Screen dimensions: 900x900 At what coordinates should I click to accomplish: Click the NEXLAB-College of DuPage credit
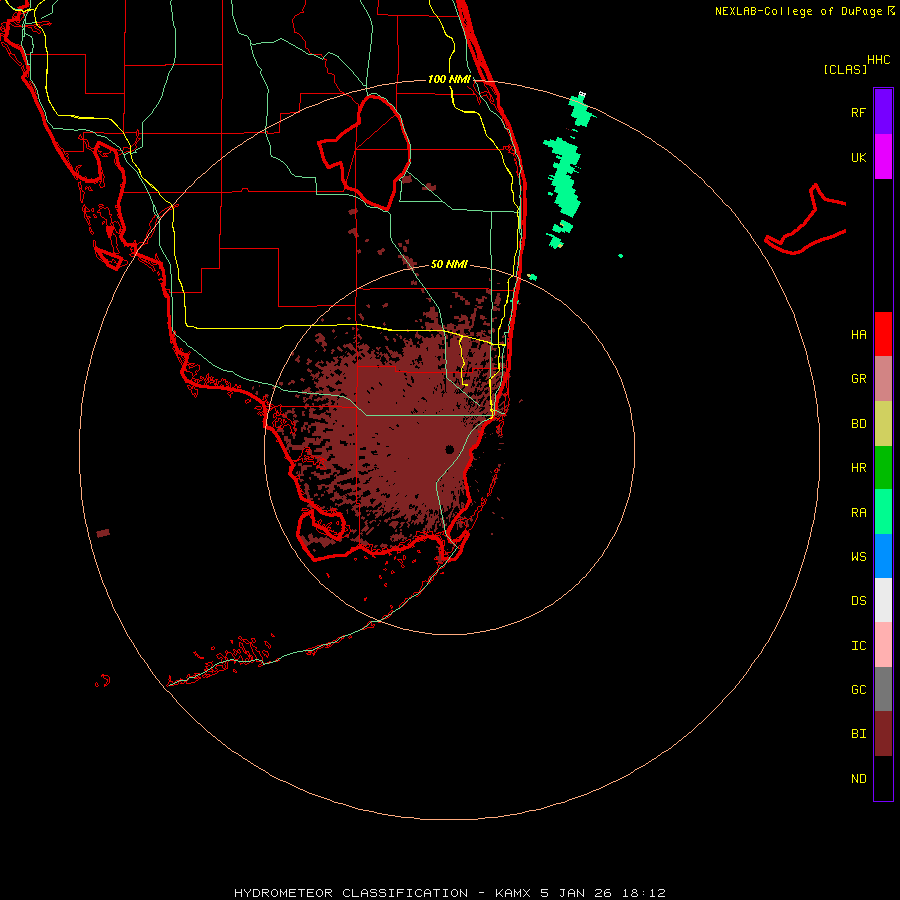tap(804, 11)
